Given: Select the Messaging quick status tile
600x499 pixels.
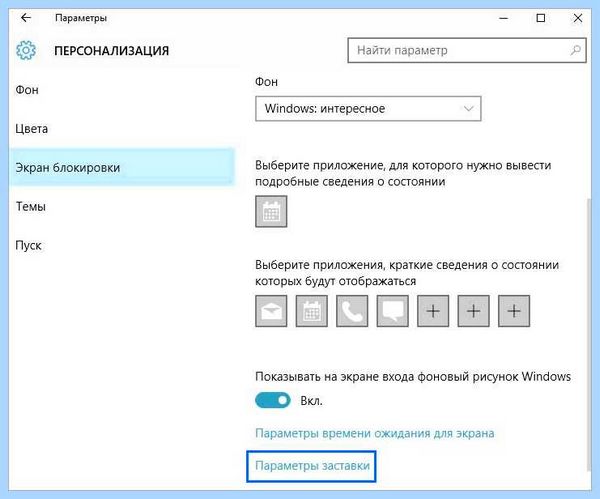Looking at the screenshot, I should (393, 311).
